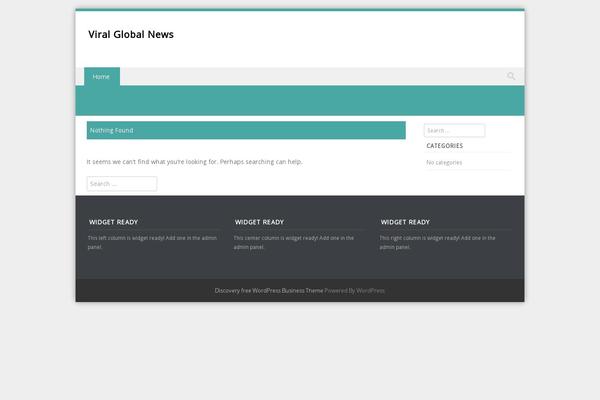The image size is (600, 400).
Task: Click the left footer WIDGET READY heading
Action: pos(113,222)
